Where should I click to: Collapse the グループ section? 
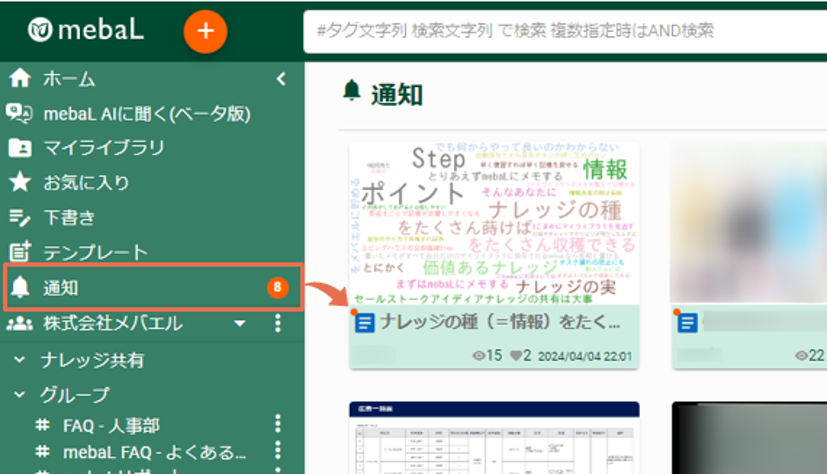(x=20, y=394)
